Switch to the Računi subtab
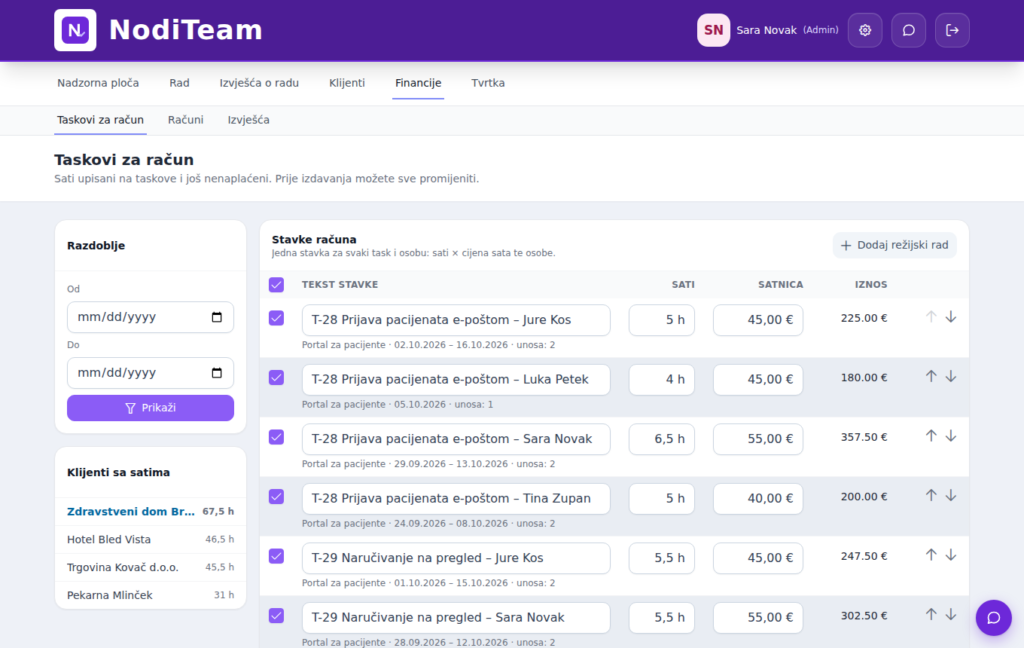 [x=185, y=120]
